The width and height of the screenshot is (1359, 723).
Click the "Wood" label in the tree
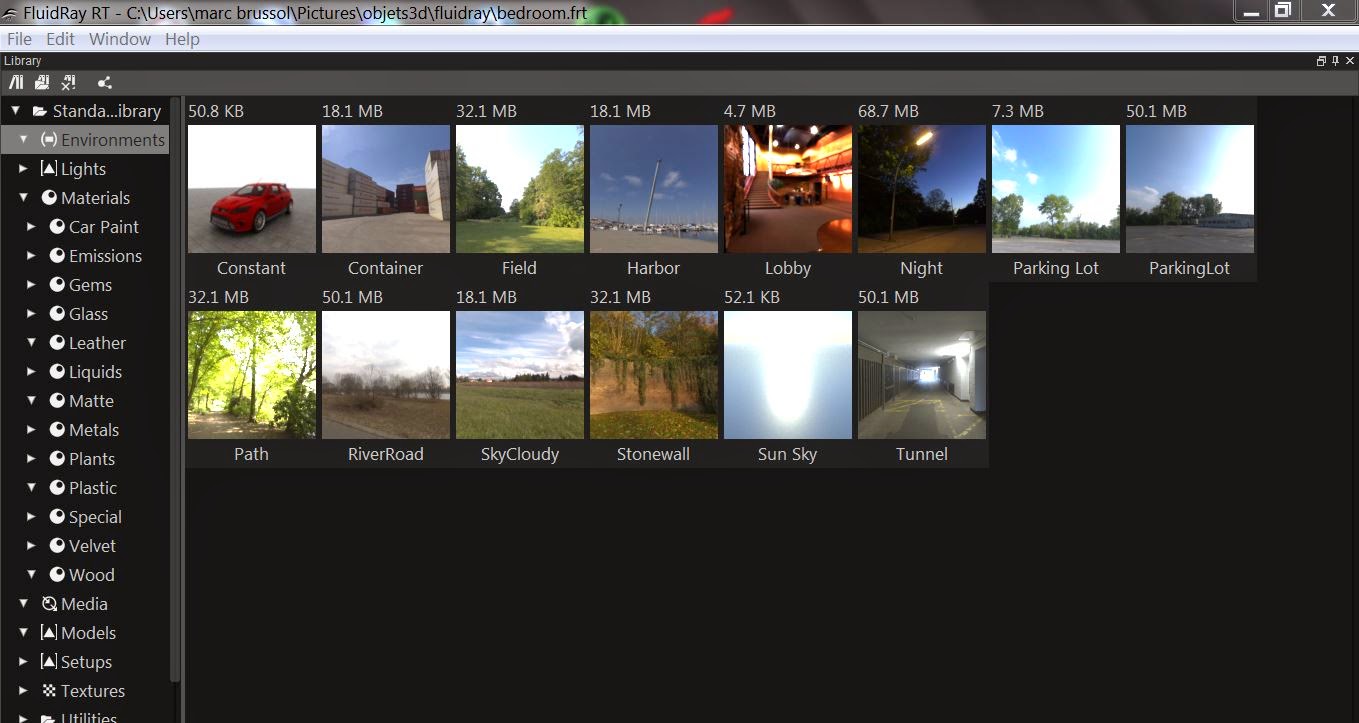(x=92, y=575)
